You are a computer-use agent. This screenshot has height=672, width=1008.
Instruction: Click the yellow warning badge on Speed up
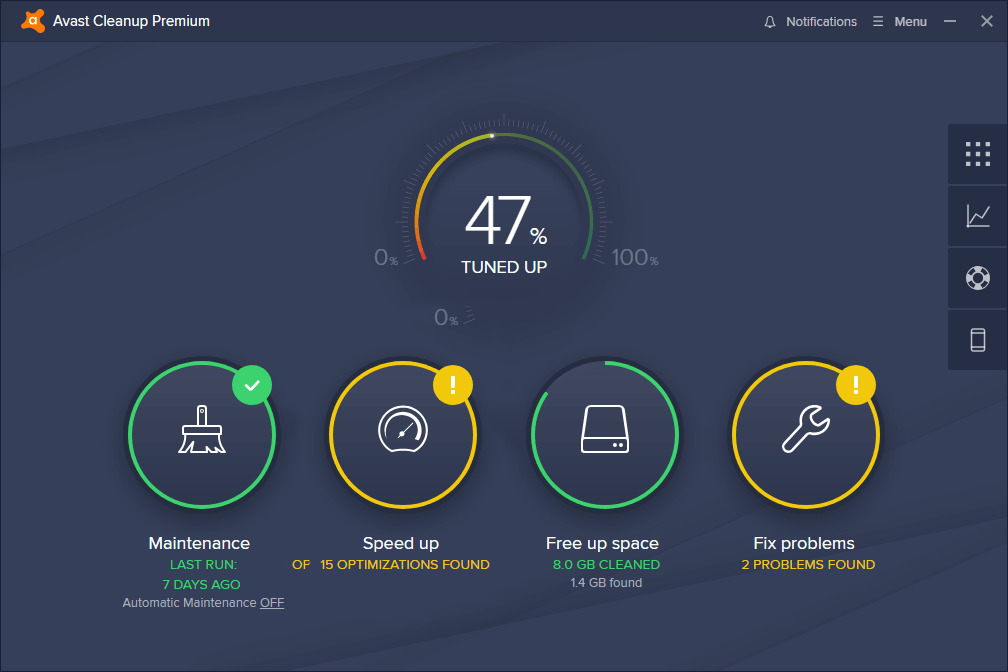pos(453,385)
